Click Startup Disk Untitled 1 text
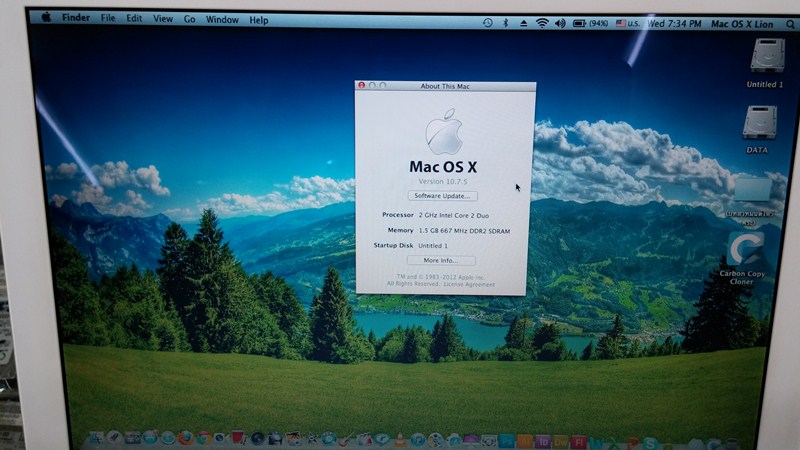Viewport: 800px width, 450px height. [x=411, y=245]
